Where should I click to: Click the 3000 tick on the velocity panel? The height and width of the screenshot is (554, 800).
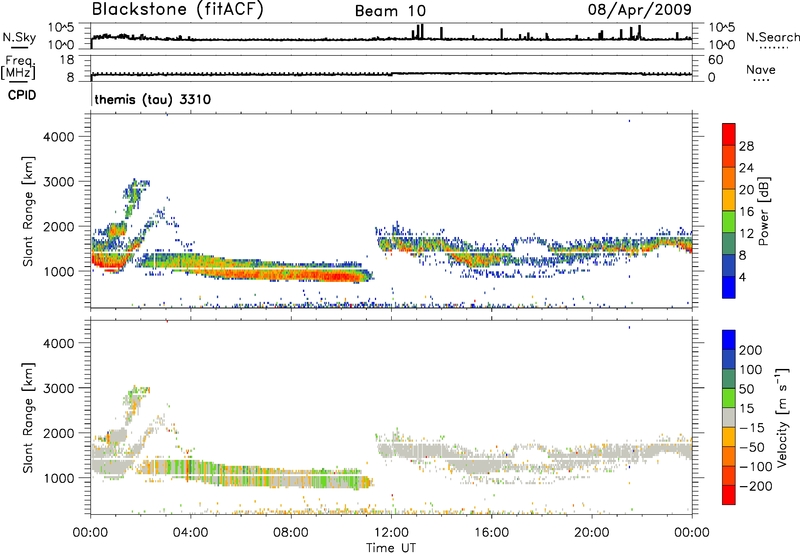[59, 388]
